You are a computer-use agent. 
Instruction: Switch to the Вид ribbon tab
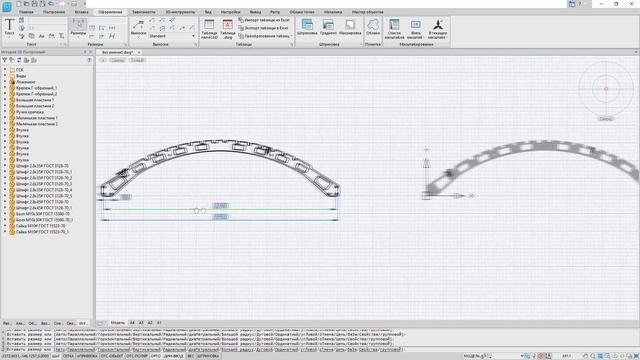(208, 12)
